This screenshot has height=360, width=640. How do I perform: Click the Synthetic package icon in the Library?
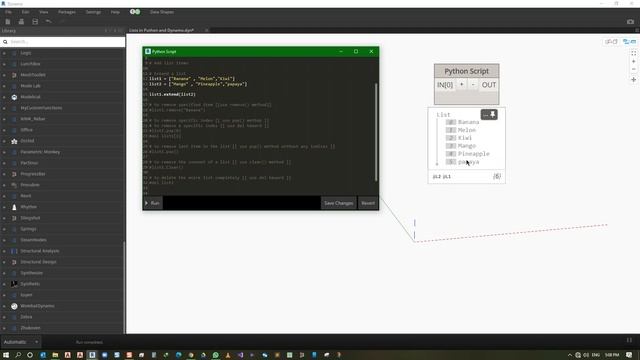[14, 284]
